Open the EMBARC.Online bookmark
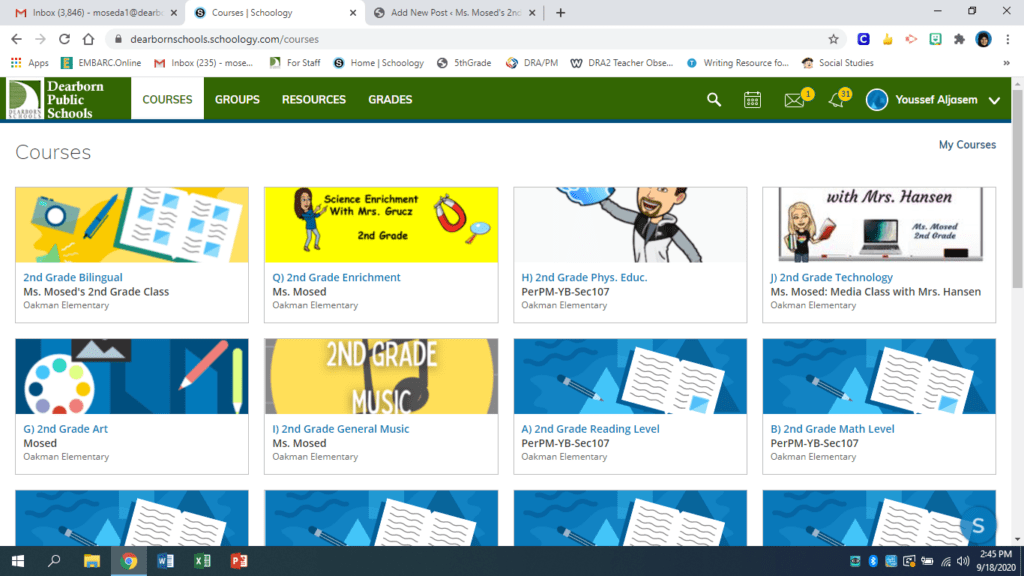The height and width of the screenshot is (576, 1024). 101,63
